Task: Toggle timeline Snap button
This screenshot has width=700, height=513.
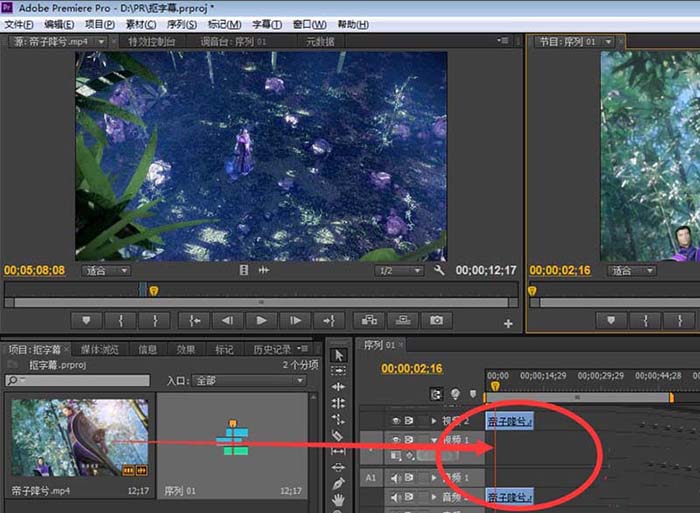Action: click(x=436, y=394)
